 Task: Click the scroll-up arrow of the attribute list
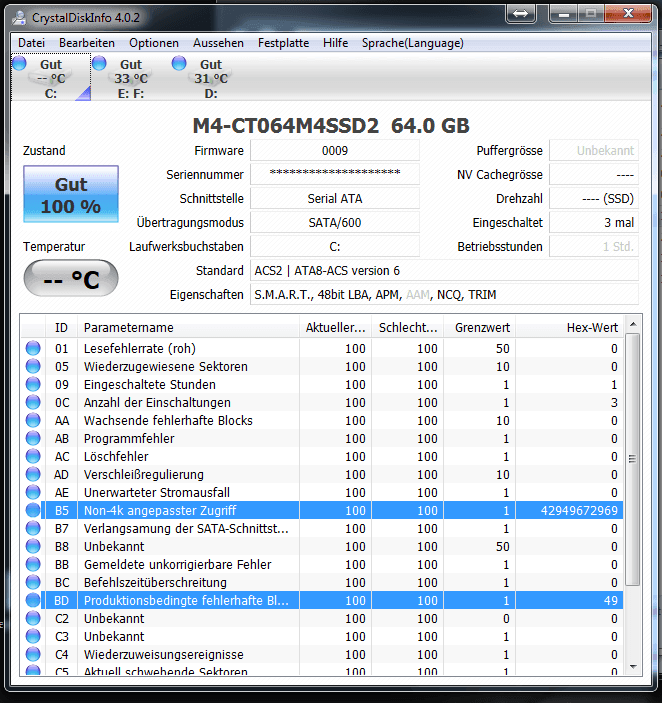coord(633,324)
